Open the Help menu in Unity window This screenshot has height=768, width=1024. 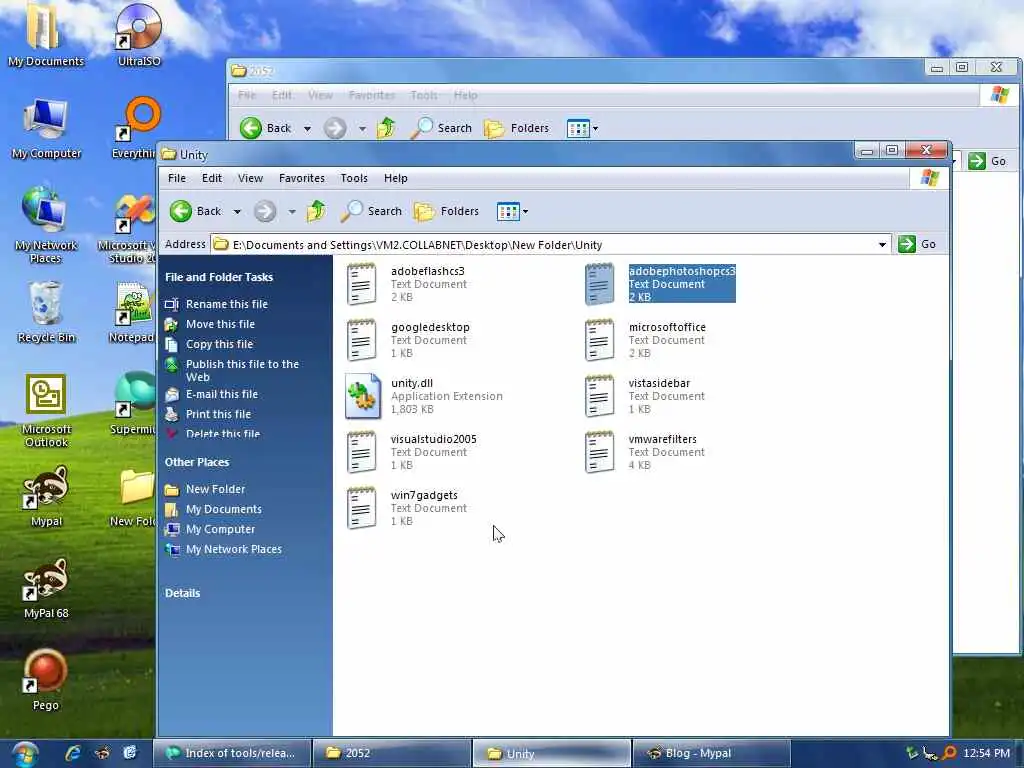click(396, 178)
